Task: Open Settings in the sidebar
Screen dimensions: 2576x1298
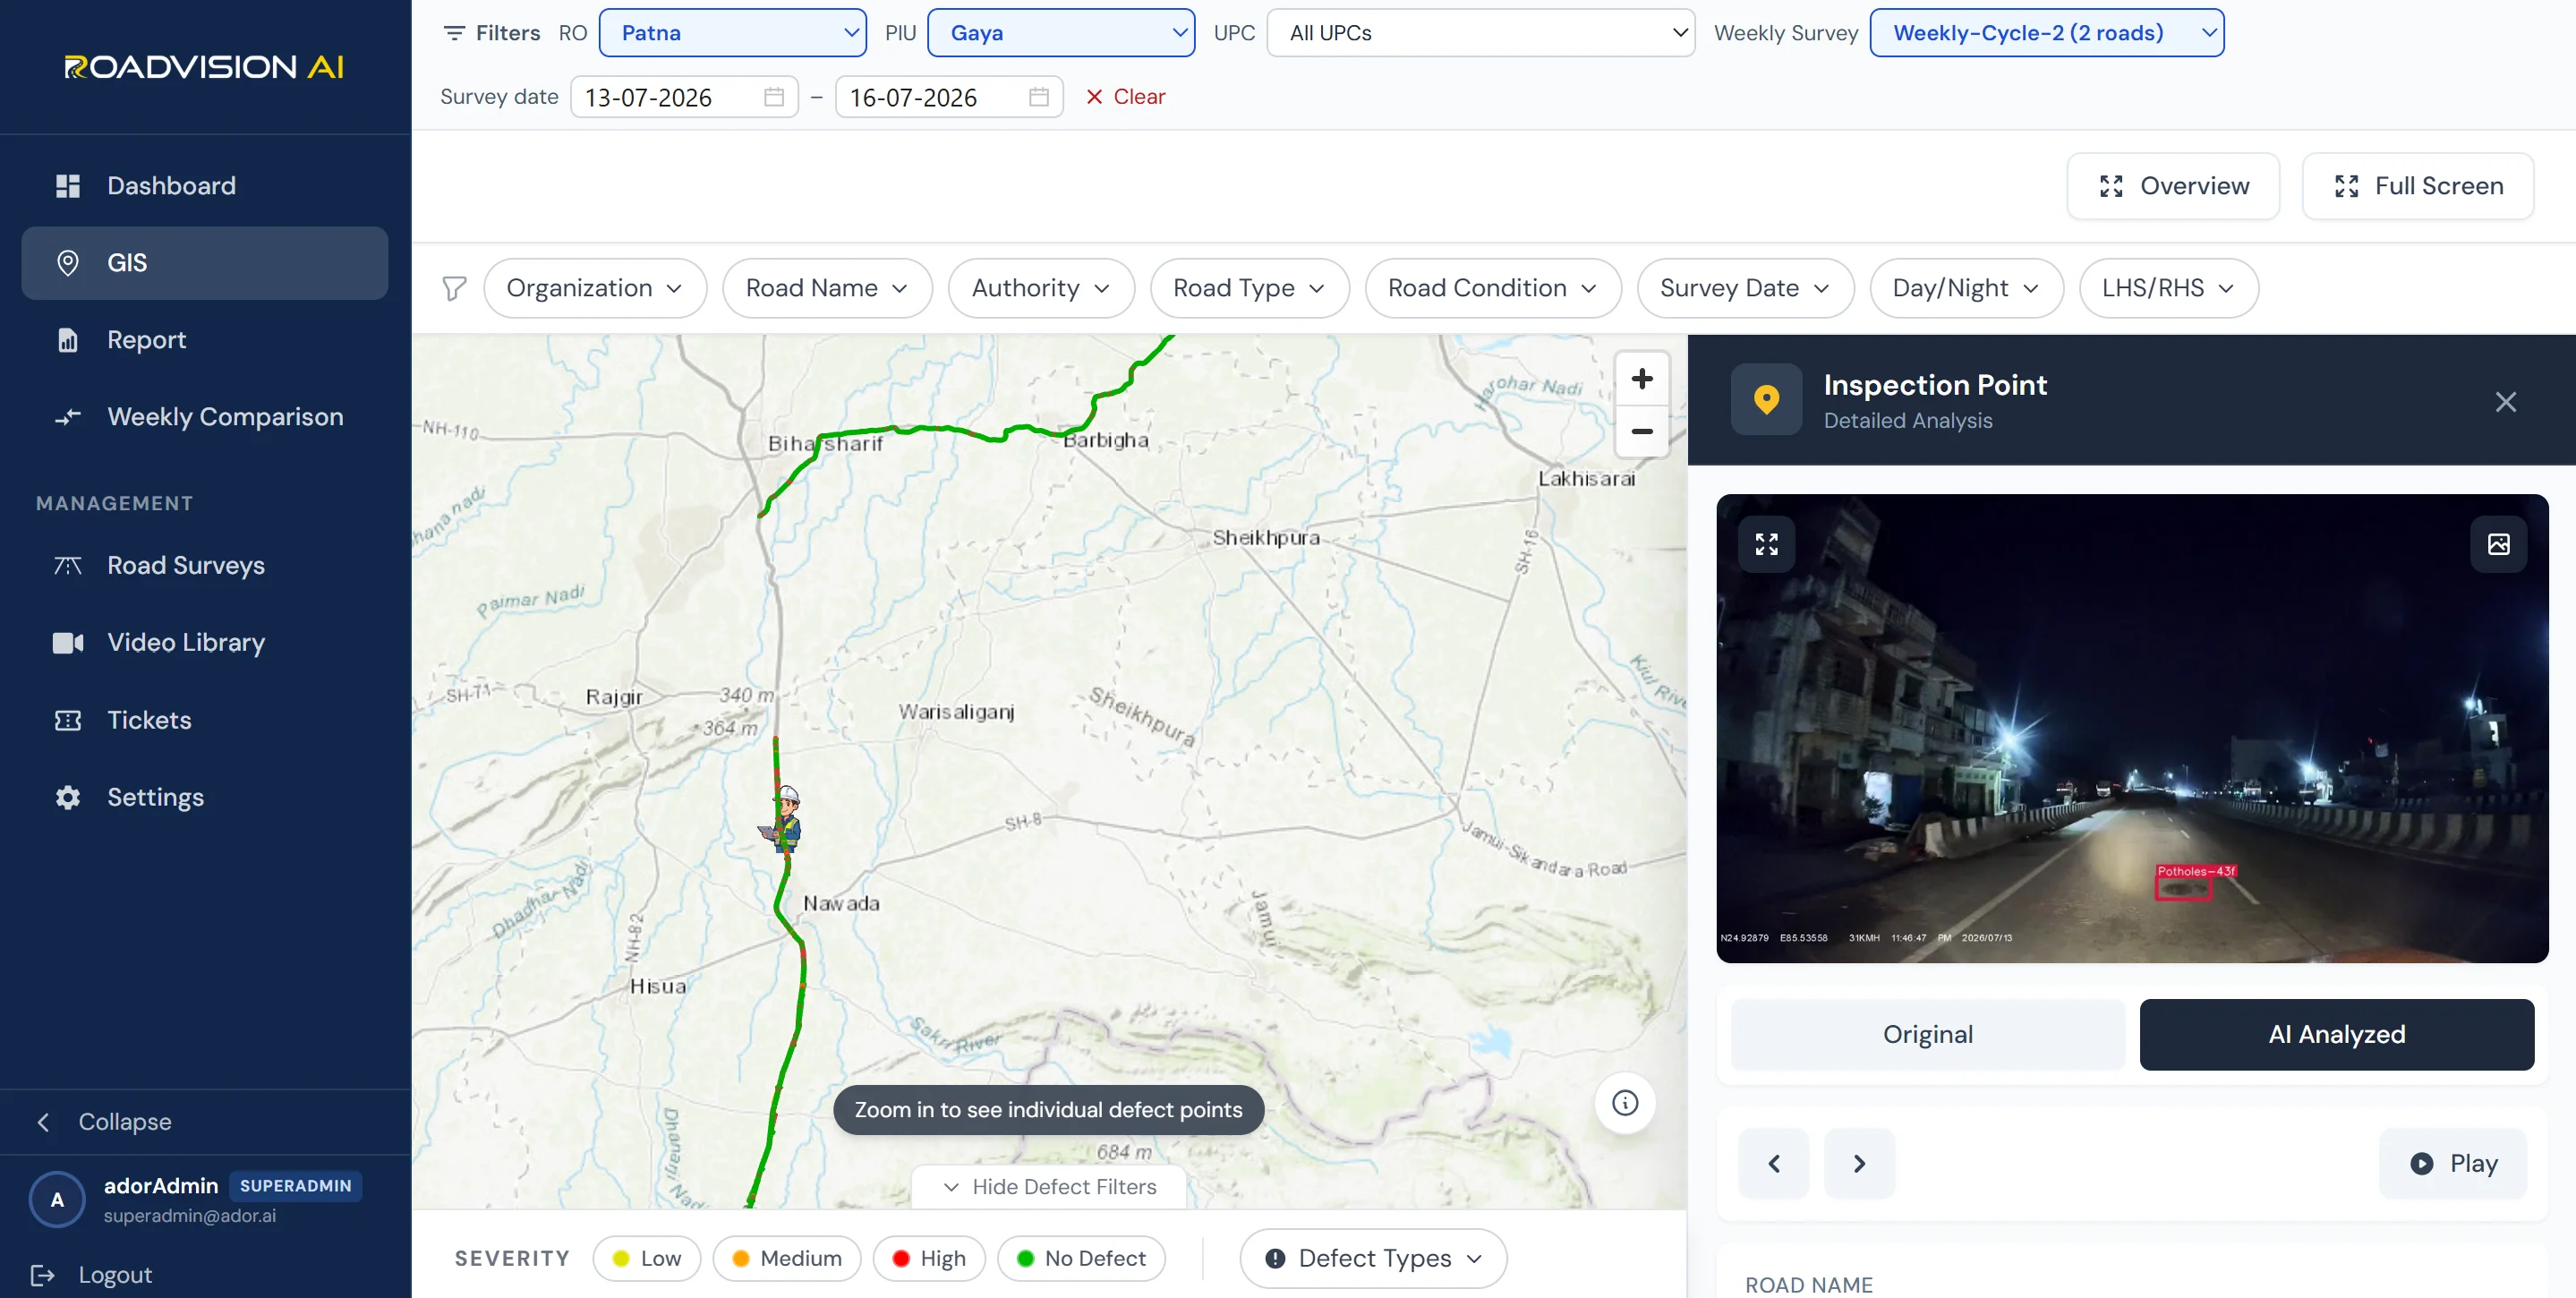Action: click(205, 797)
